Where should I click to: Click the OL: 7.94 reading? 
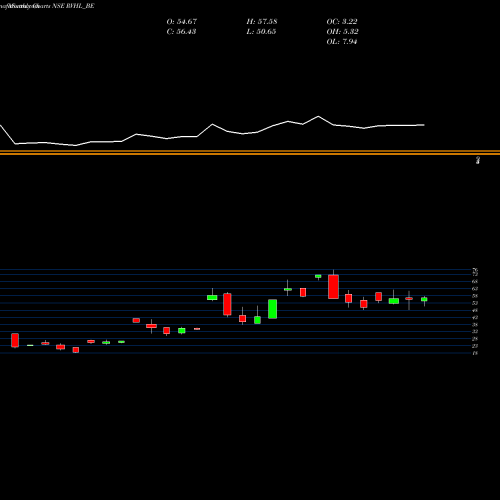pos(342,42)
